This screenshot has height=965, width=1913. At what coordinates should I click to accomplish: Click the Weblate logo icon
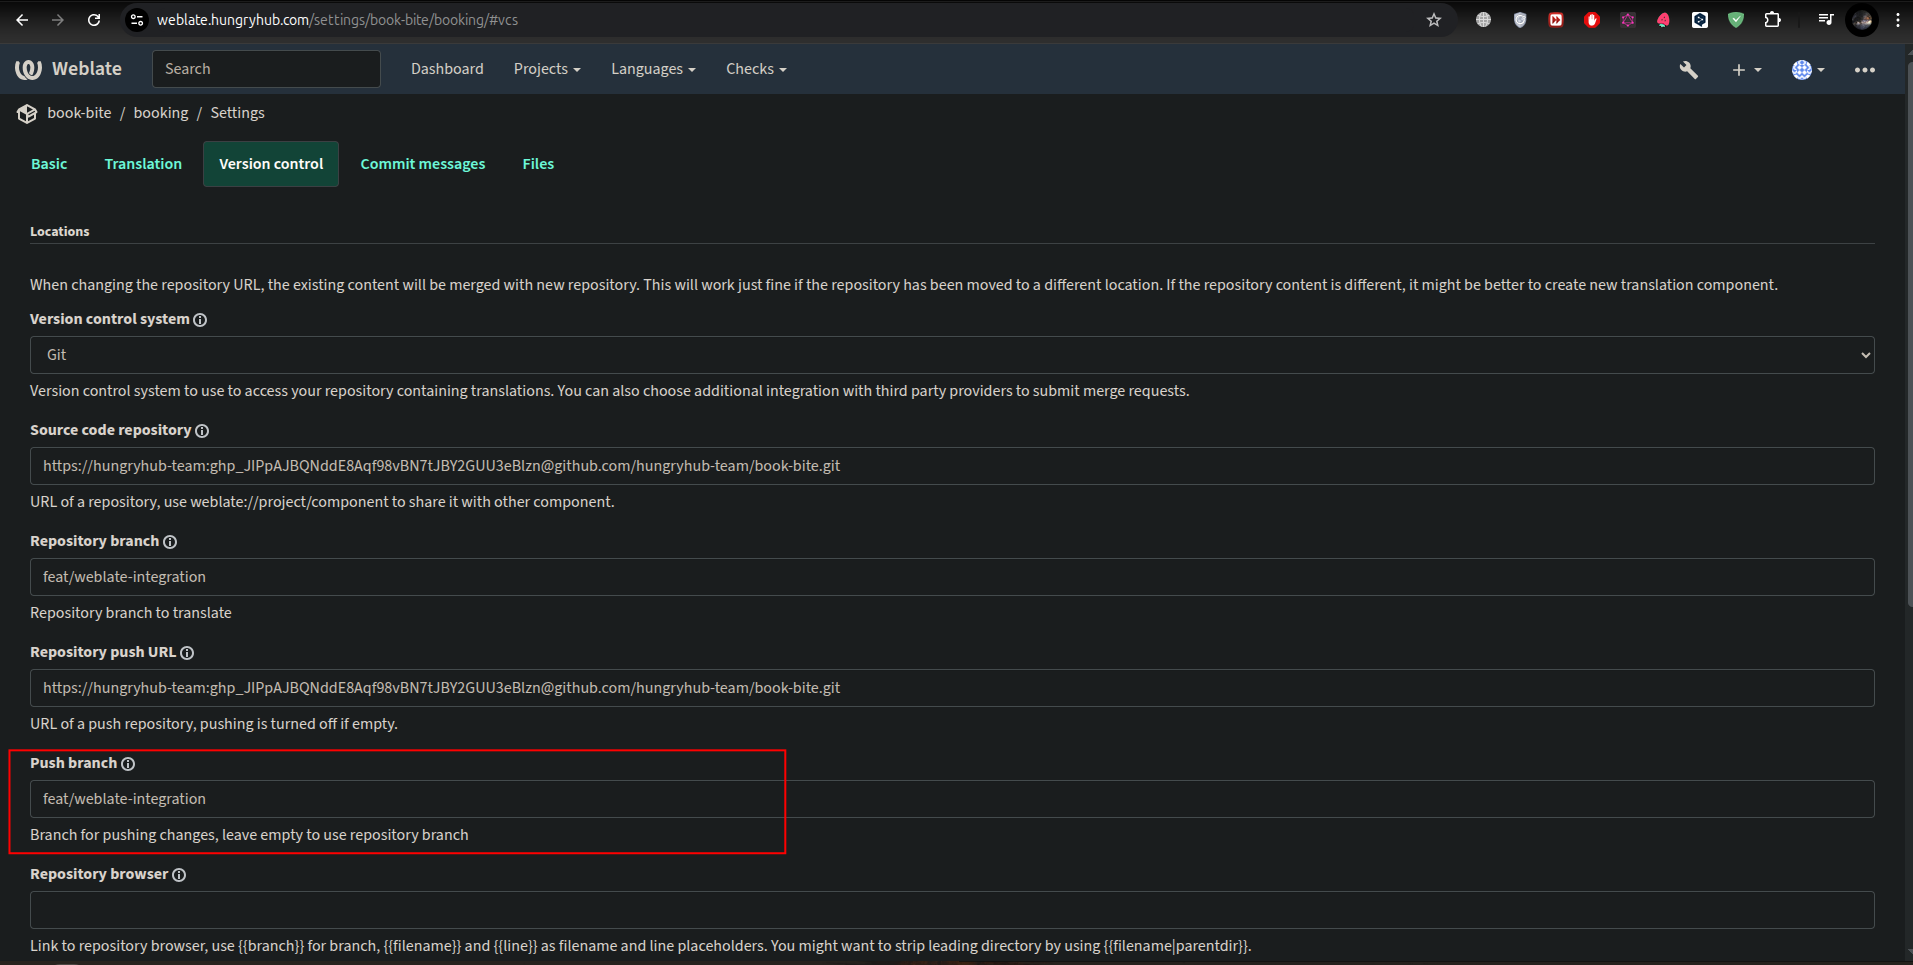point(28,69)
